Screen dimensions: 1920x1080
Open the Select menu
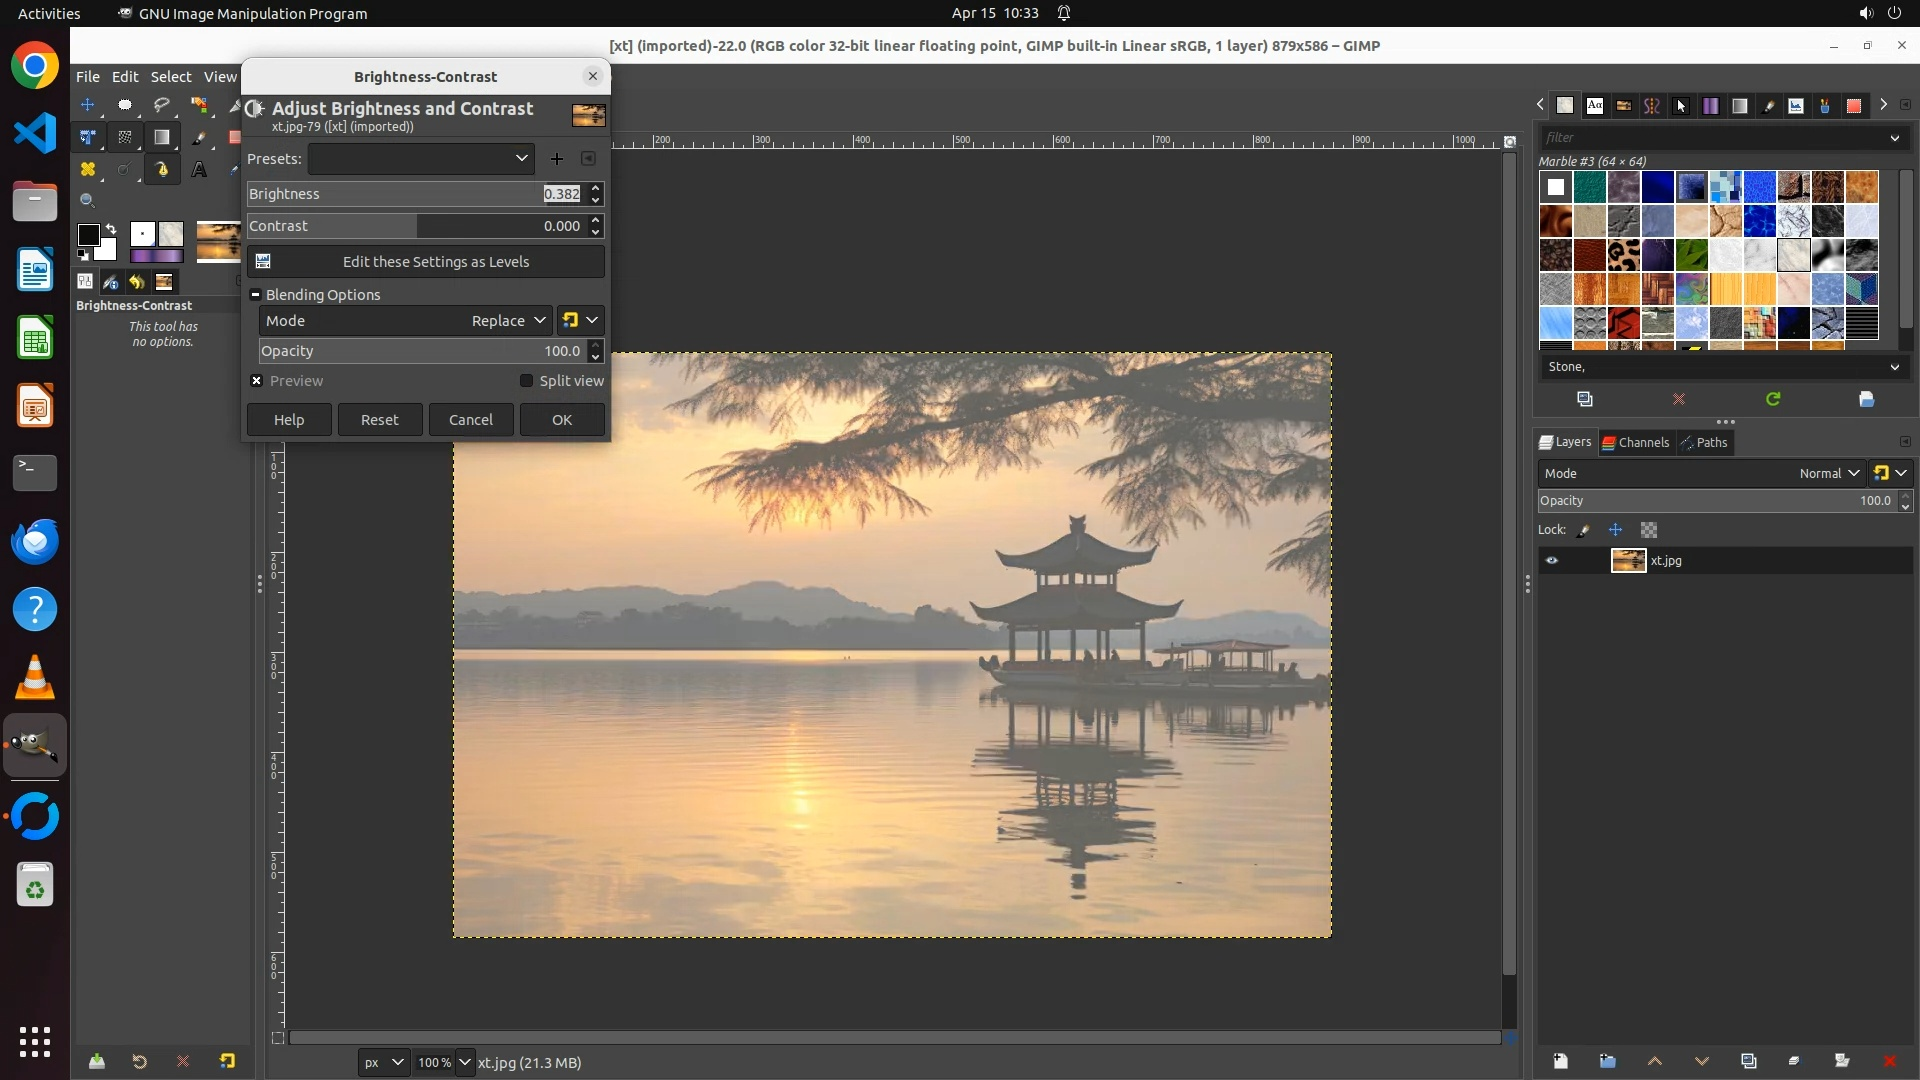point(170,77)
